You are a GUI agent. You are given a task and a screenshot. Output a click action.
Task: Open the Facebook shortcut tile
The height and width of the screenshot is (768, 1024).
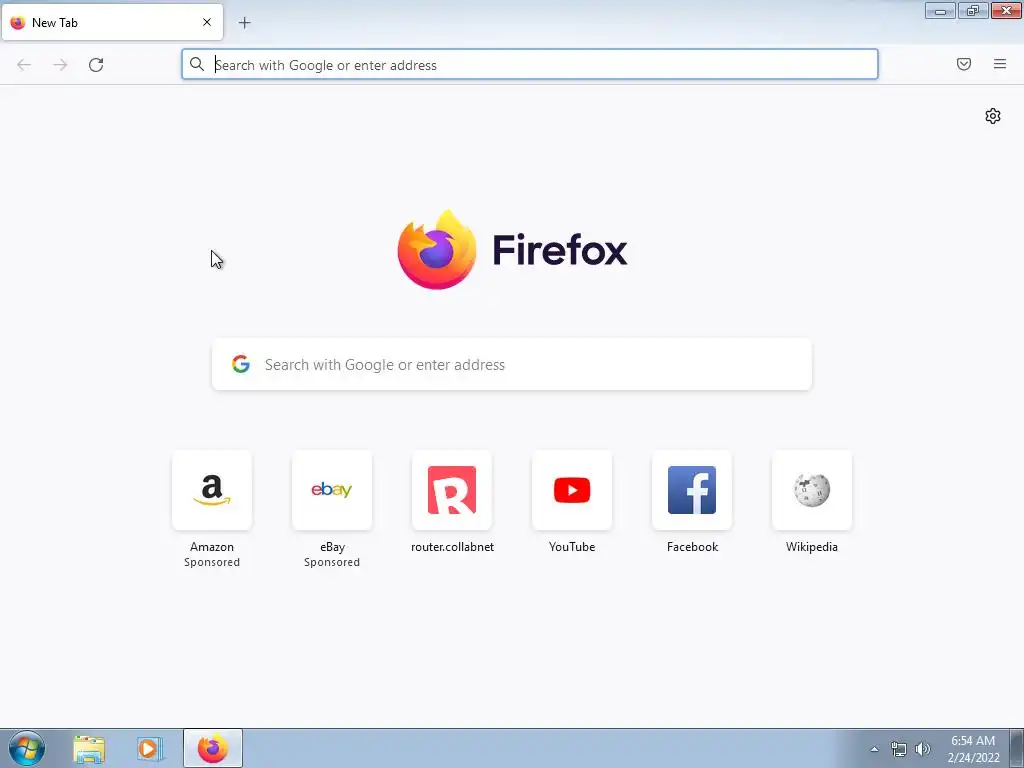(692, 490)
